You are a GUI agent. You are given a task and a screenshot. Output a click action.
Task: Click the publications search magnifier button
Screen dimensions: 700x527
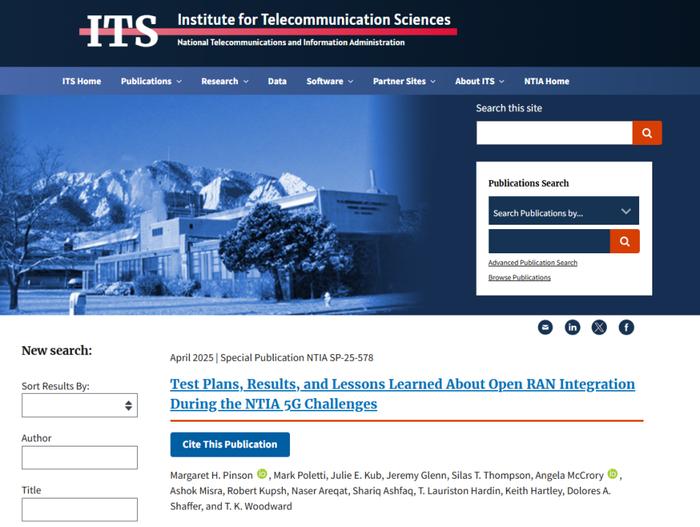pyautogui.click(x=625, y=241)
